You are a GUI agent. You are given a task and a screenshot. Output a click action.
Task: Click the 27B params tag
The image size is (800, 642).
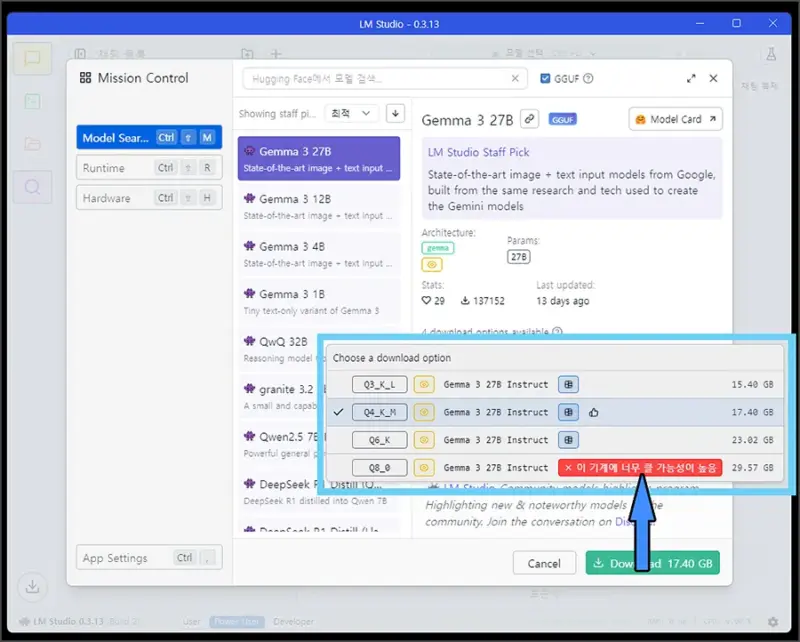[518, 256]
